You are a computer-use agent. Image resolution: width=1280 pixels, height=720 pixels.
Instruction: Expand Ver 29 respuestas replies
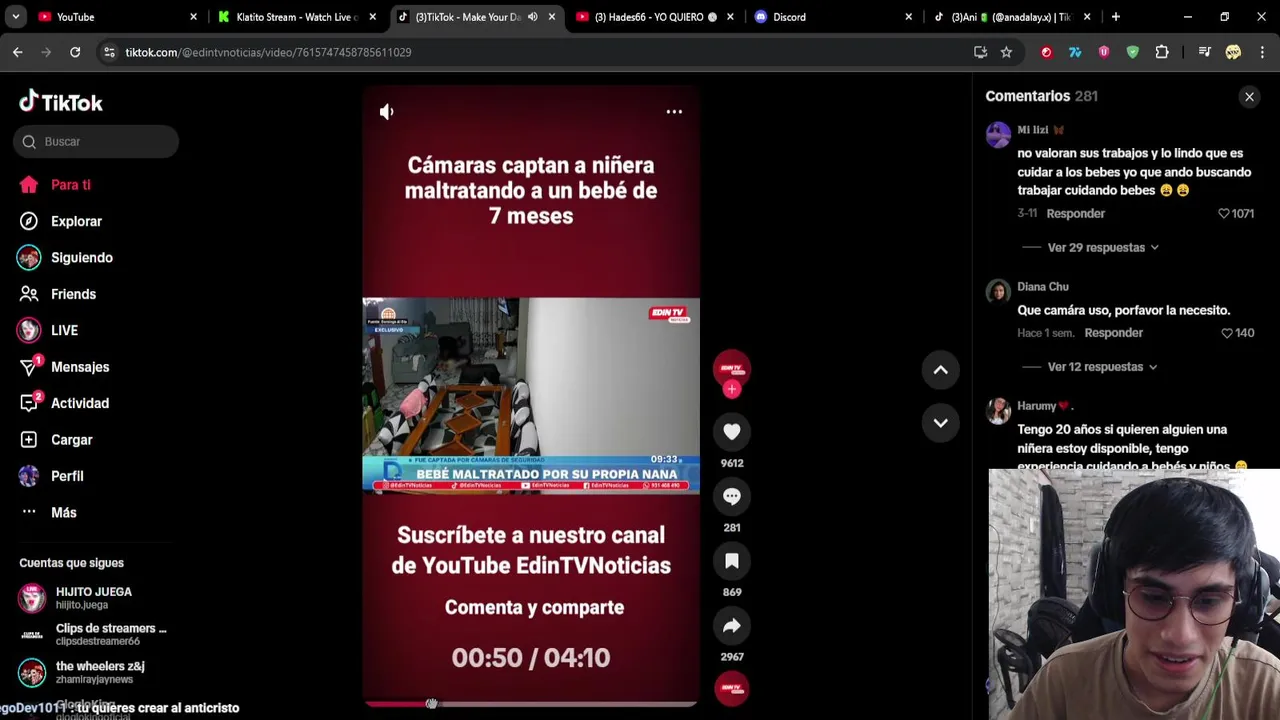1103,248
